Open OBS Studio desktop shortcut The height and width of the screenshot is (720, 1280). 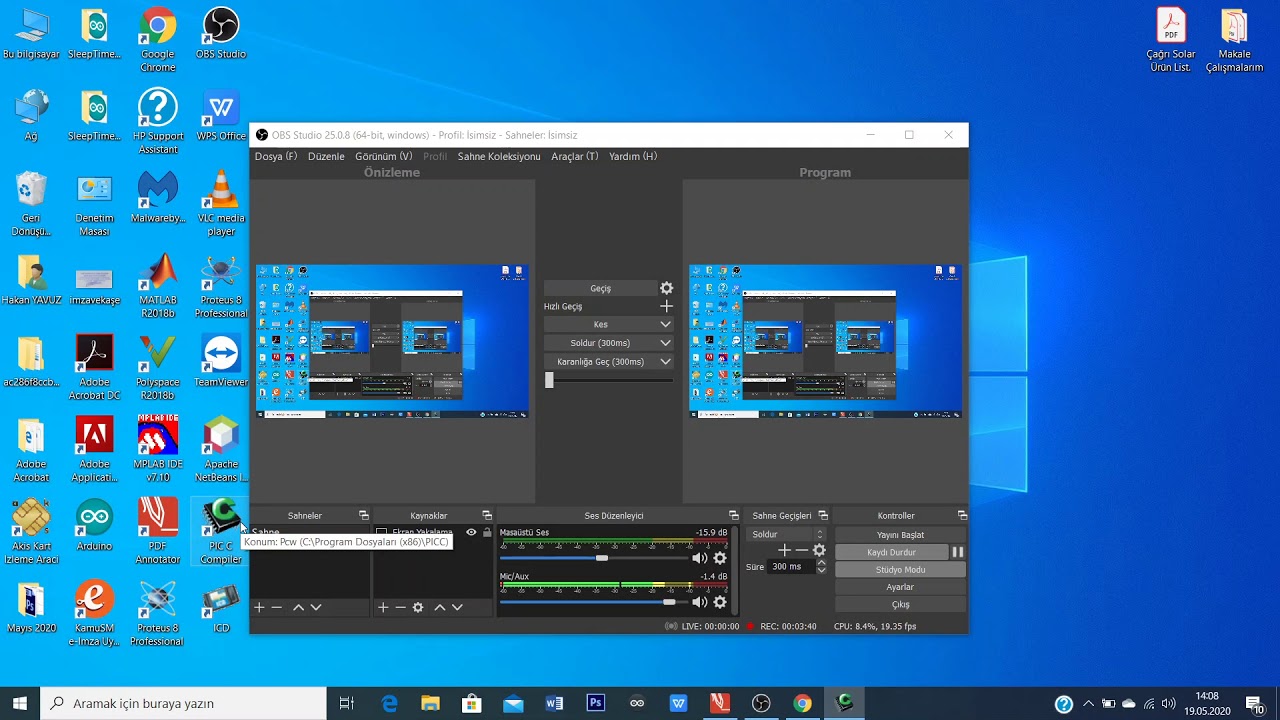point(221,34)
